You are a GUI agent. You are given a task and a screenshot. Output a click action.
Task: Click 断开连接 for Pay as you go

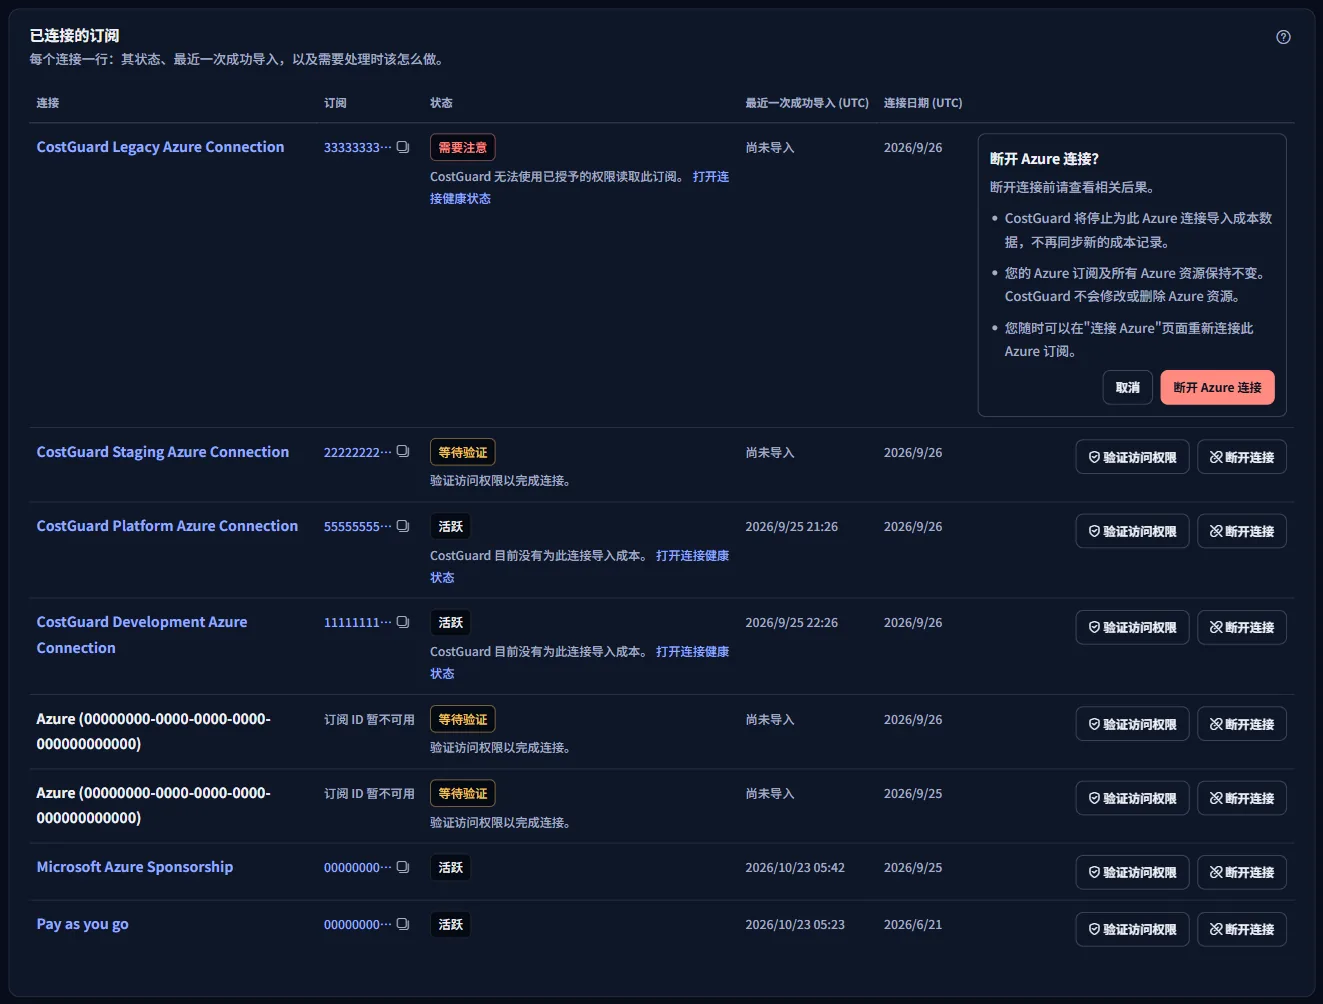click(1242, 929)
